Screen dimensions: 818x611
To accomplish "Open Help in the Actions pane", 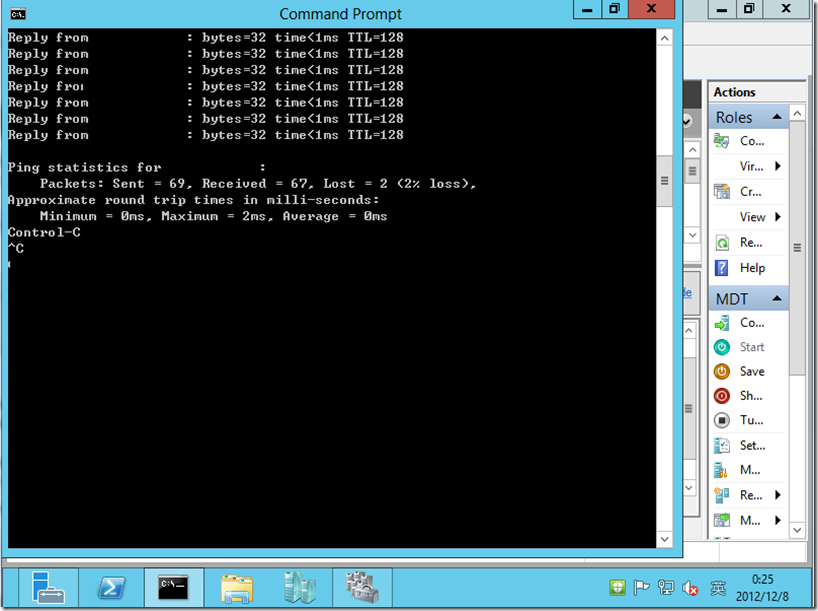I will pos(750,268).
